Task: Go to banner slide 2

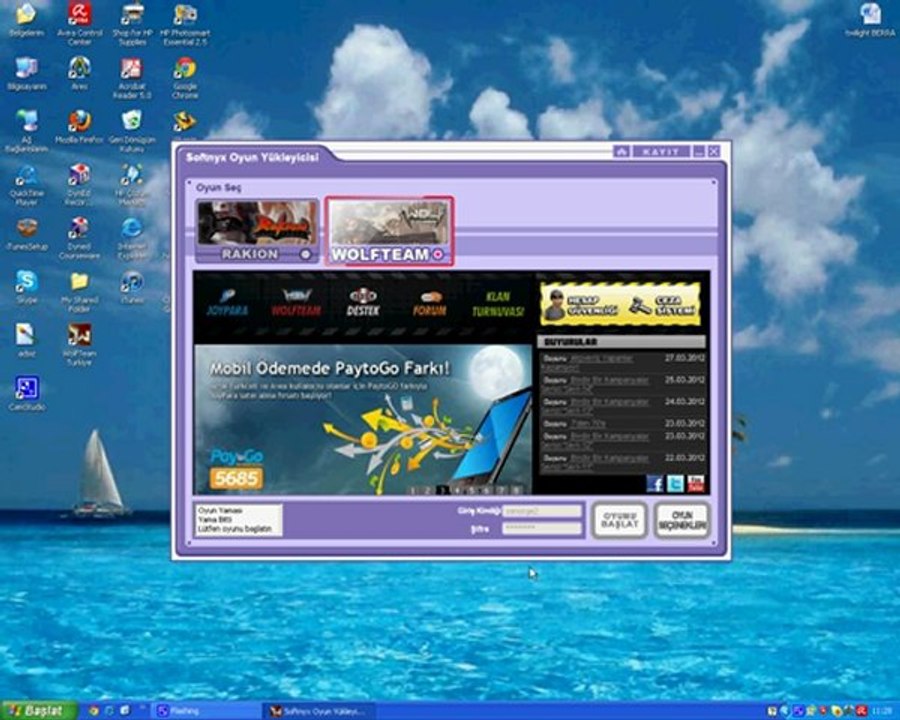Action: click(x=428, y=490)
